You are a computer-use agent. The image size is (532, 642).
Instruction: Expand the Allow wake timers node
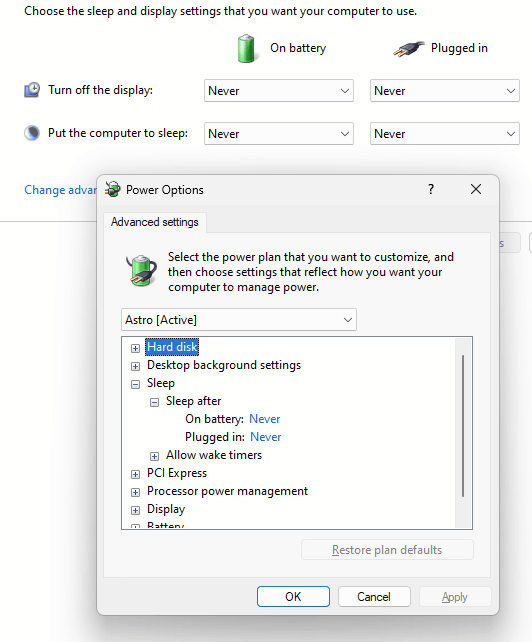(x=154, y=456)
